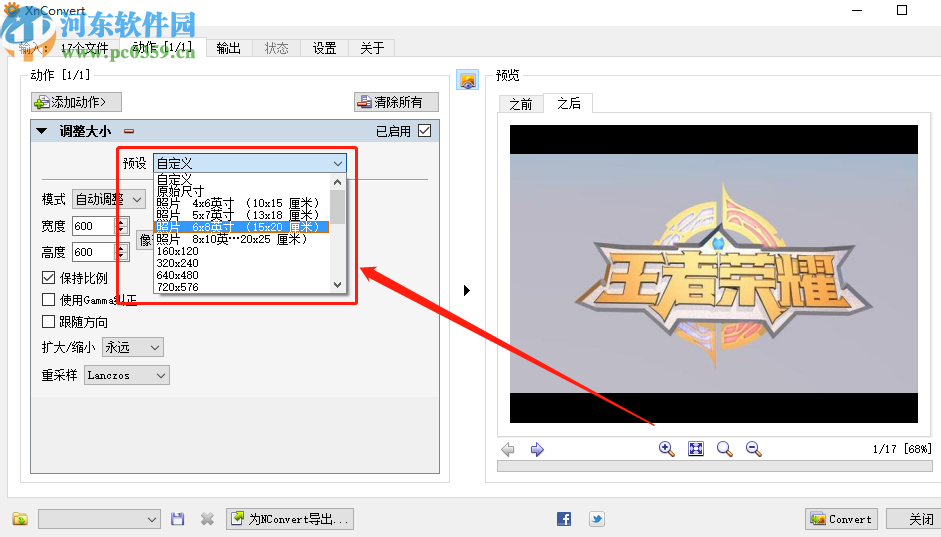Screen dimensions: 941x537
Task: Choose 照片 4x6英寸 preset
Action: pyautogui.click(x=241, y=203)
